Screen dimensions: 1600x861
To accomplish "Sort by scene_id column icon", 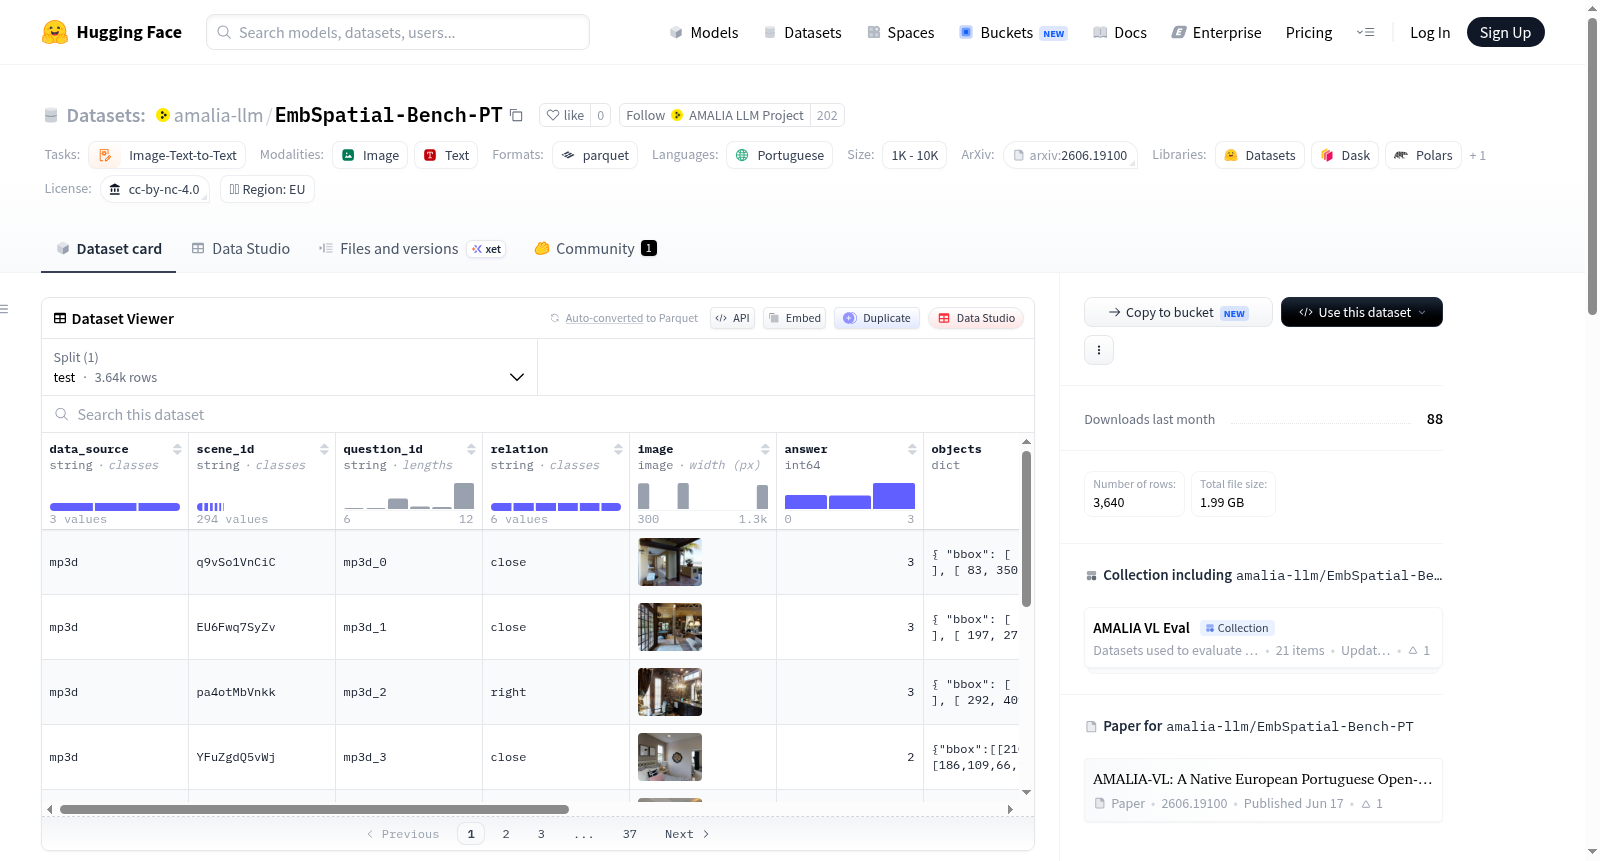I will pyautogui.click(x=324, y=449).
